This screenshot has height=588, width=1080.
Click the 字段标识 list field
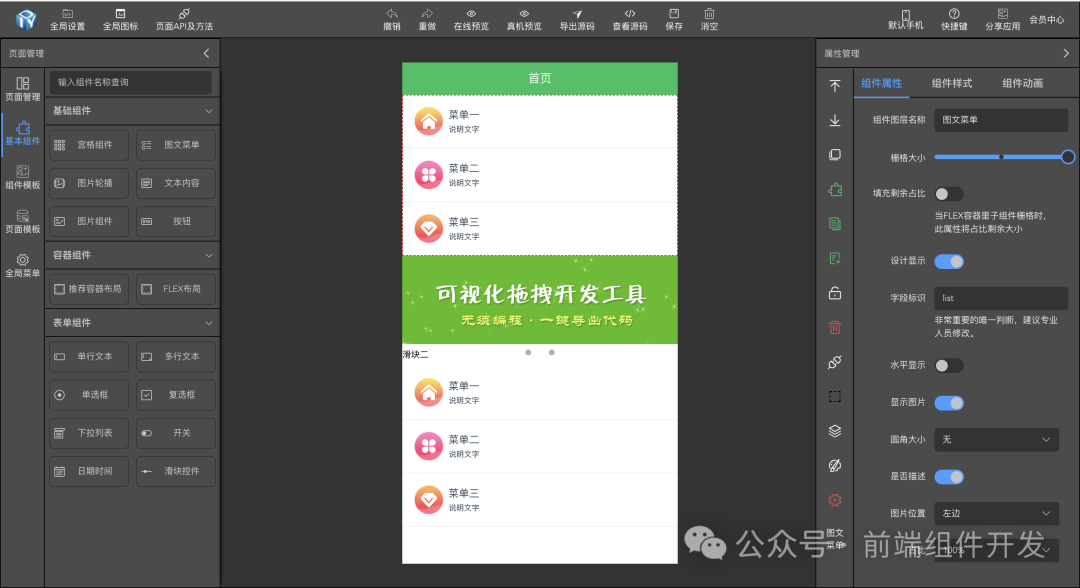tap(1001, 298)
